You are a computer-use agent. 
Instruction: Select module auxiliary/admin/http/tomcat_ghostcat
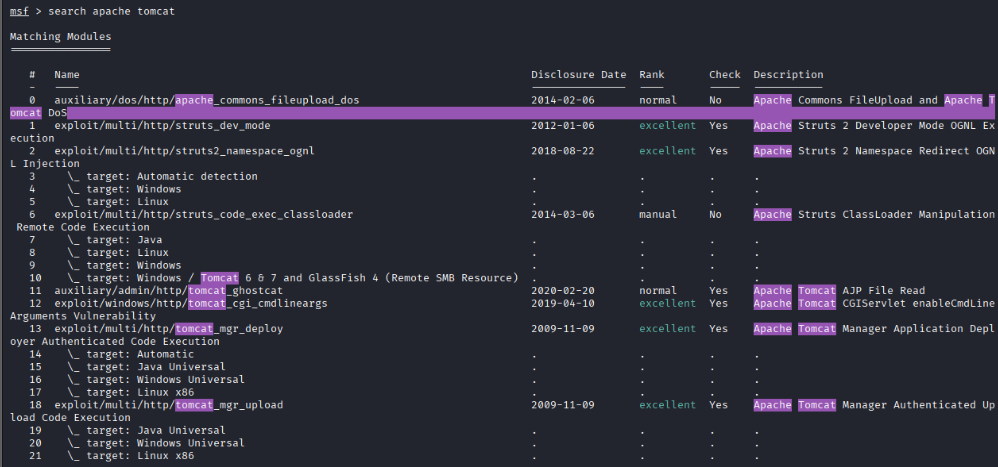[169, 291]
